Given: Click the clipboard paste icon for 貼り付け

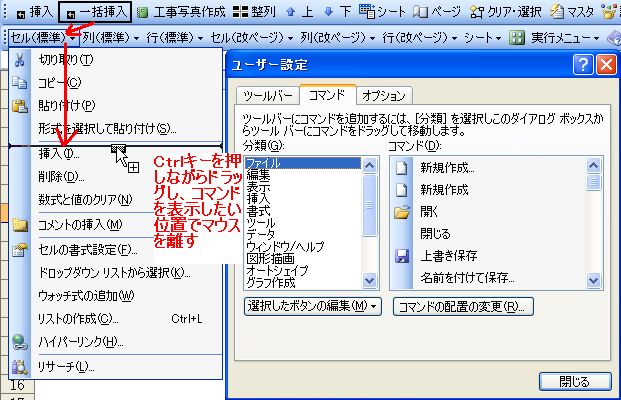Looking at the screenshot, I should [19, 105].
